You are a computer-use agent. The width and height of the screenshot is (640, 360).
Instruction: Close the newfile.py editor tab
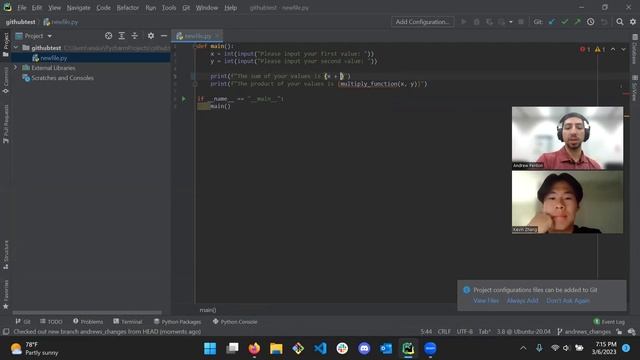[217, 36]
